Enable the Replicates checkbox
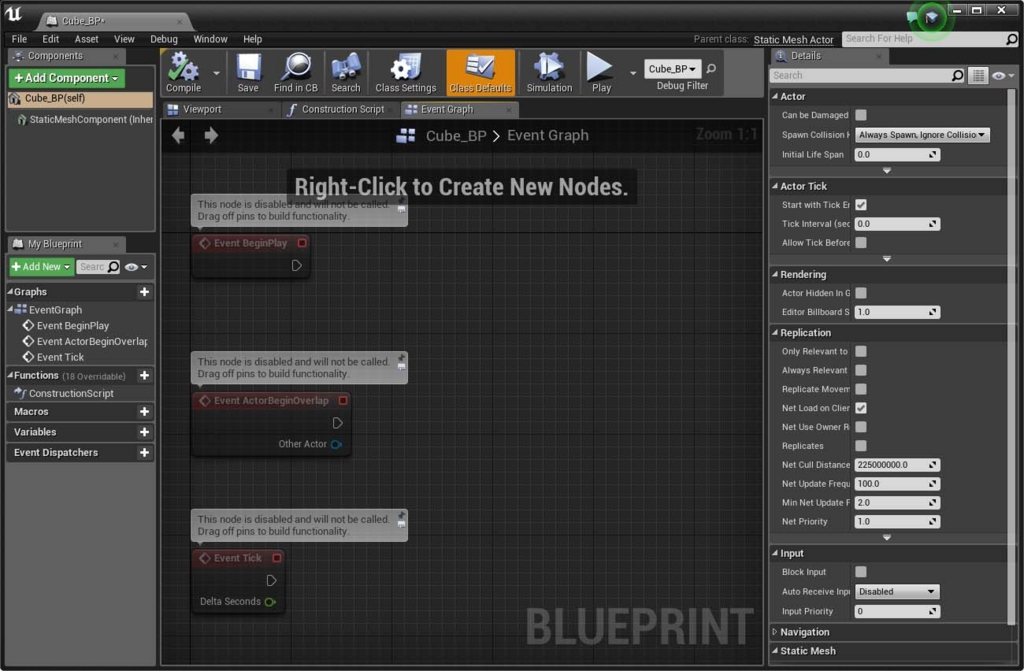 [861, 446]
